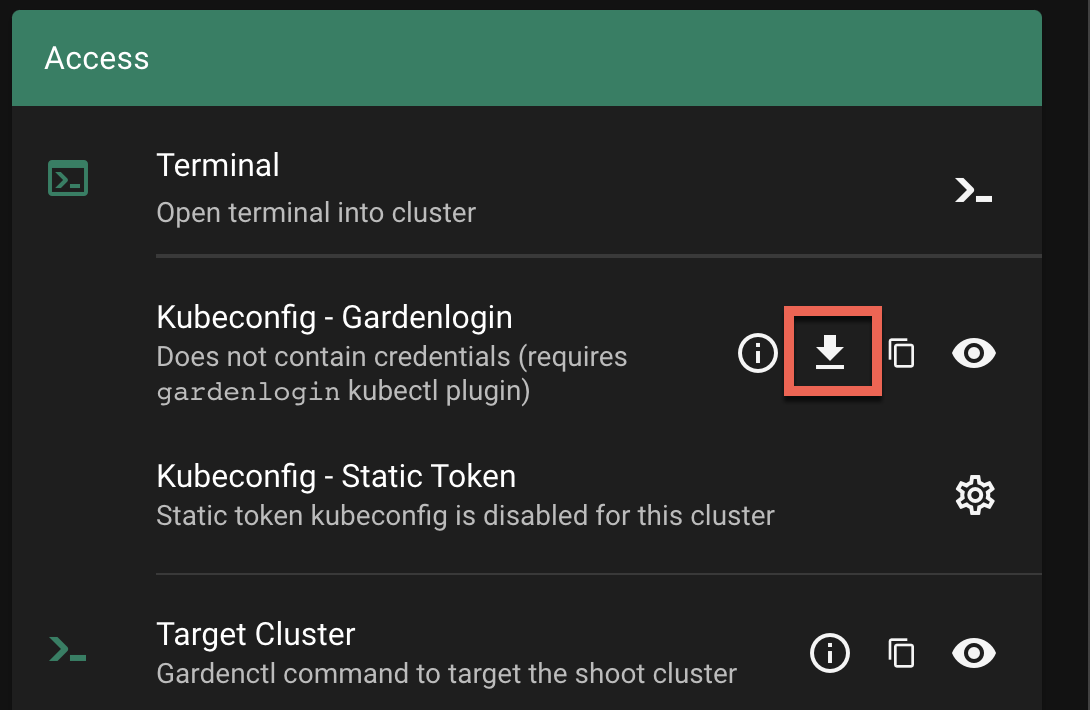Reveal the Target Cluster gardenctl command
Viewport: 1090px width, 710px height.
pyautogui.click(x=973, y=653)
